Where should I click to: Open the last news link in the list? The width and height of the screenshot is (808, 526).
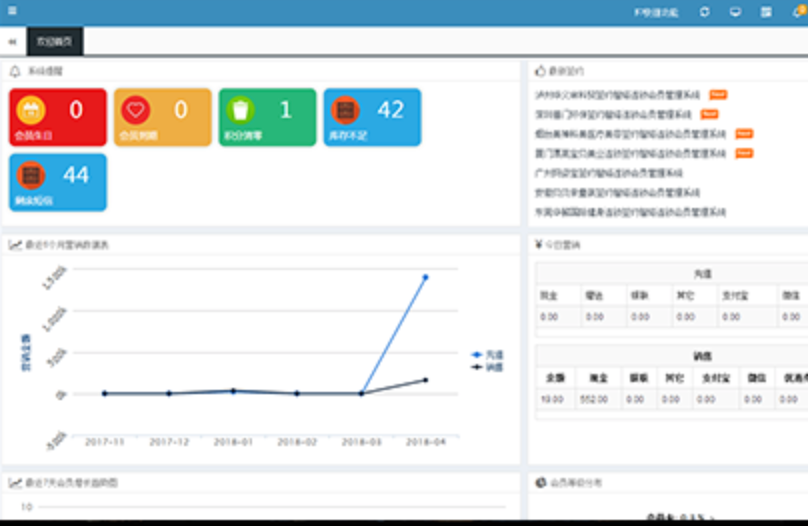click(630, 212)
